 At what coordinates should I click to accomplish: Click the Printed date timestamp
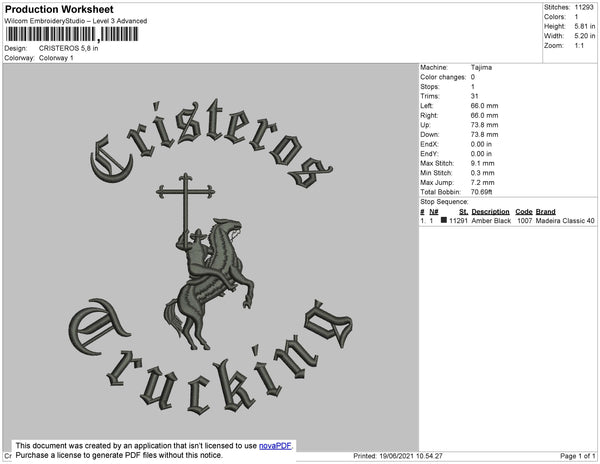click(x=398, y=456)
